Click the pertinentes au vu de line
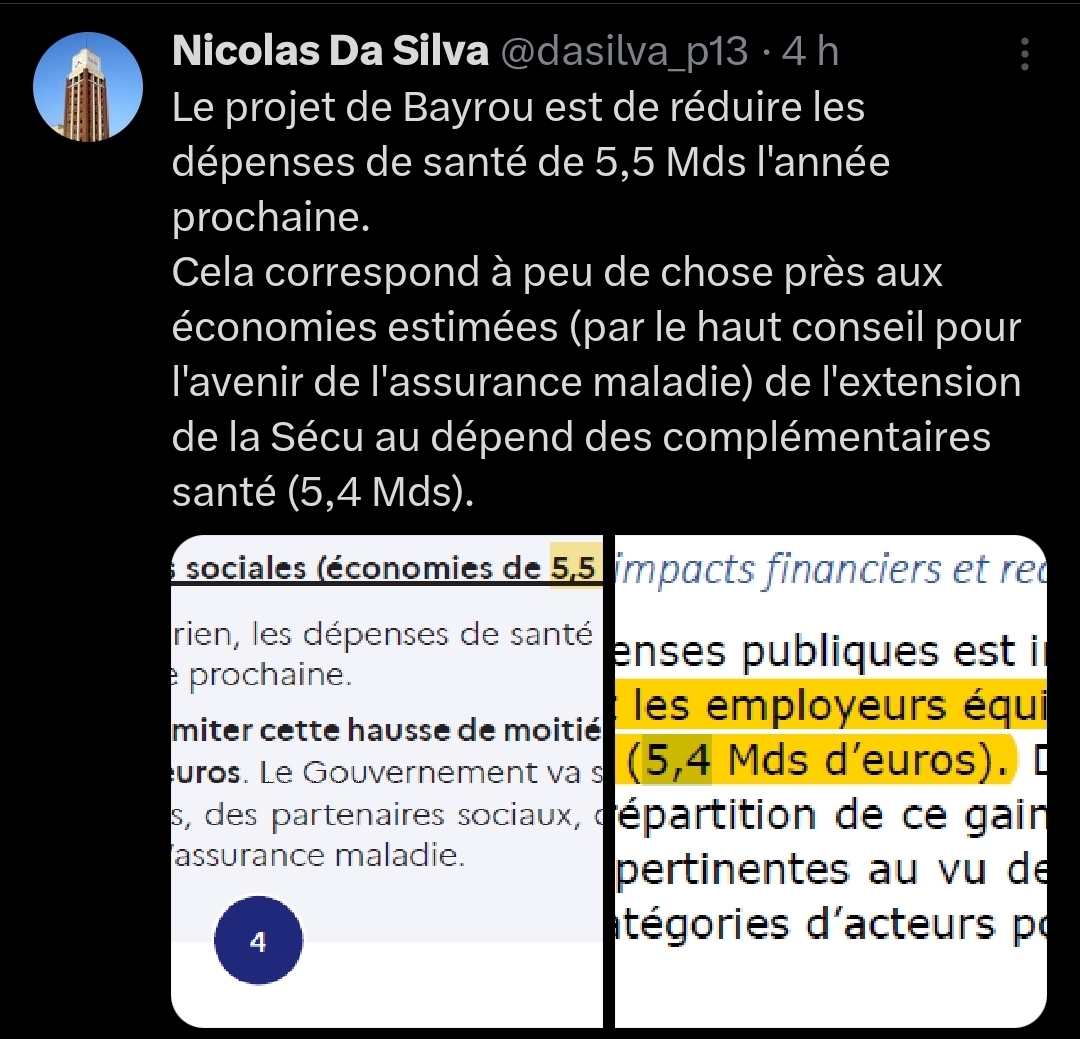Viewport: 1080px width, 1039px height. (x=830, y=870)
